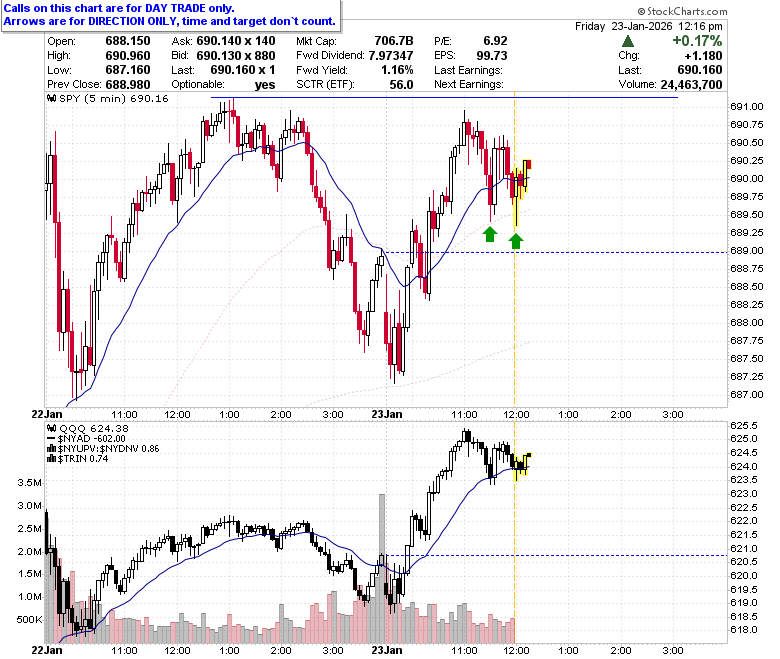Screen dimensions: 780x659
Task: Click the $NYAD -602.00 legend entry
Action: pyautogui.click(x=86, y=439)
